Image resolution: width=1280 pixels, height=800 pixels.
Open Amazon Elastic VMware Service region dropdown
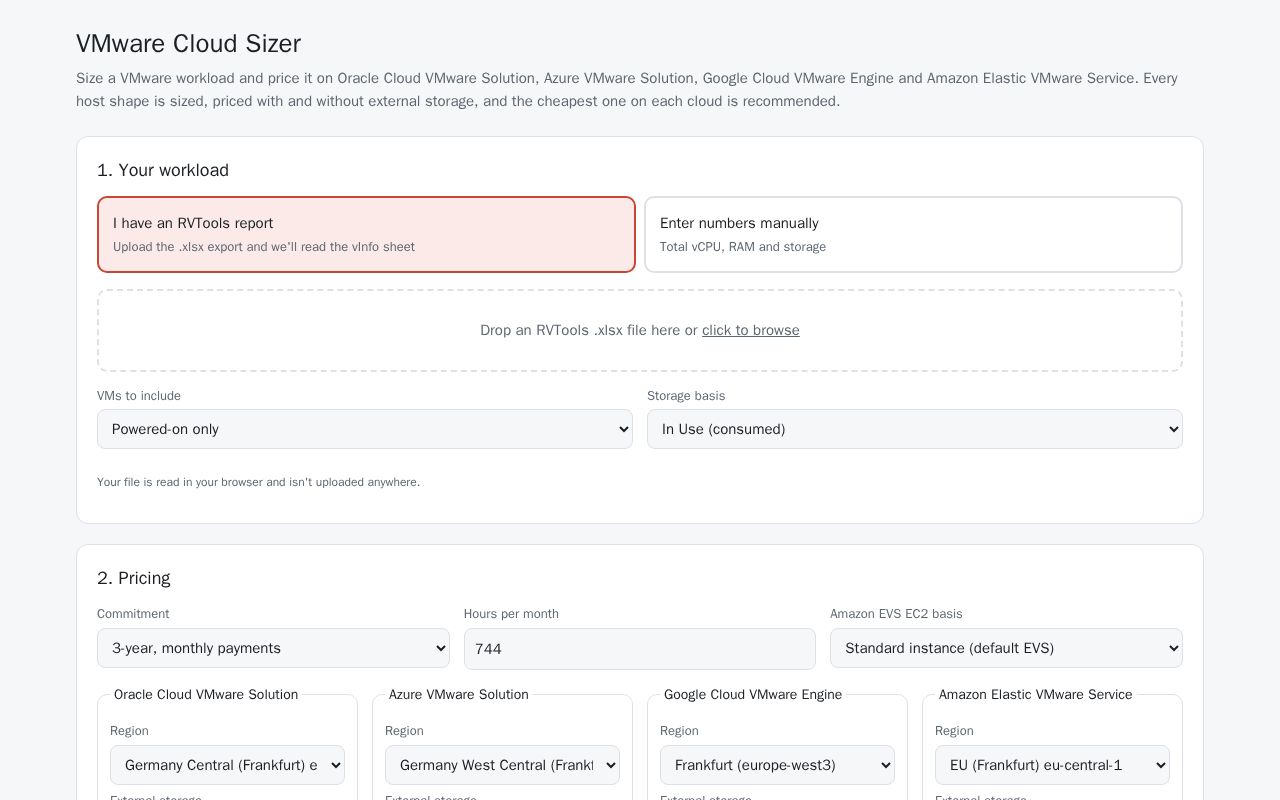click(1052, 765)
